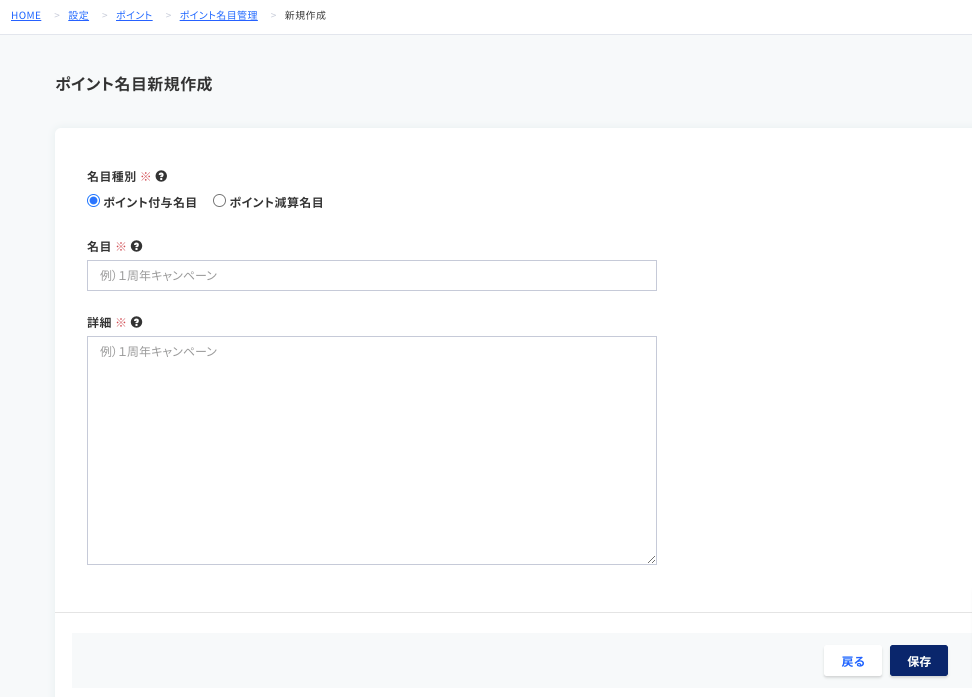972x697 pixels.
Task: Click inside the 詳細 textarea
Action: click(x=372, y=450)
